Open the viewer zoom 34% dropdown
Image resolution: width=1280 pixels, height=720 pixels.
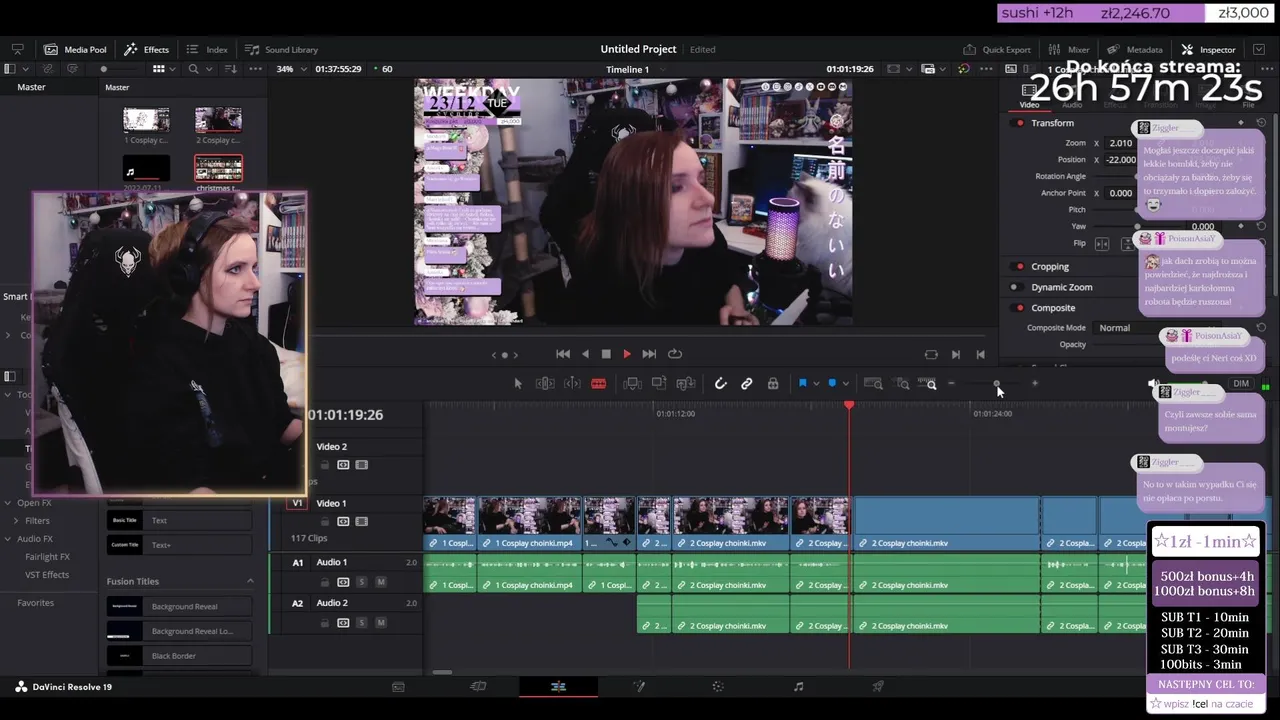pyautogui.click(x=290, y=69)
